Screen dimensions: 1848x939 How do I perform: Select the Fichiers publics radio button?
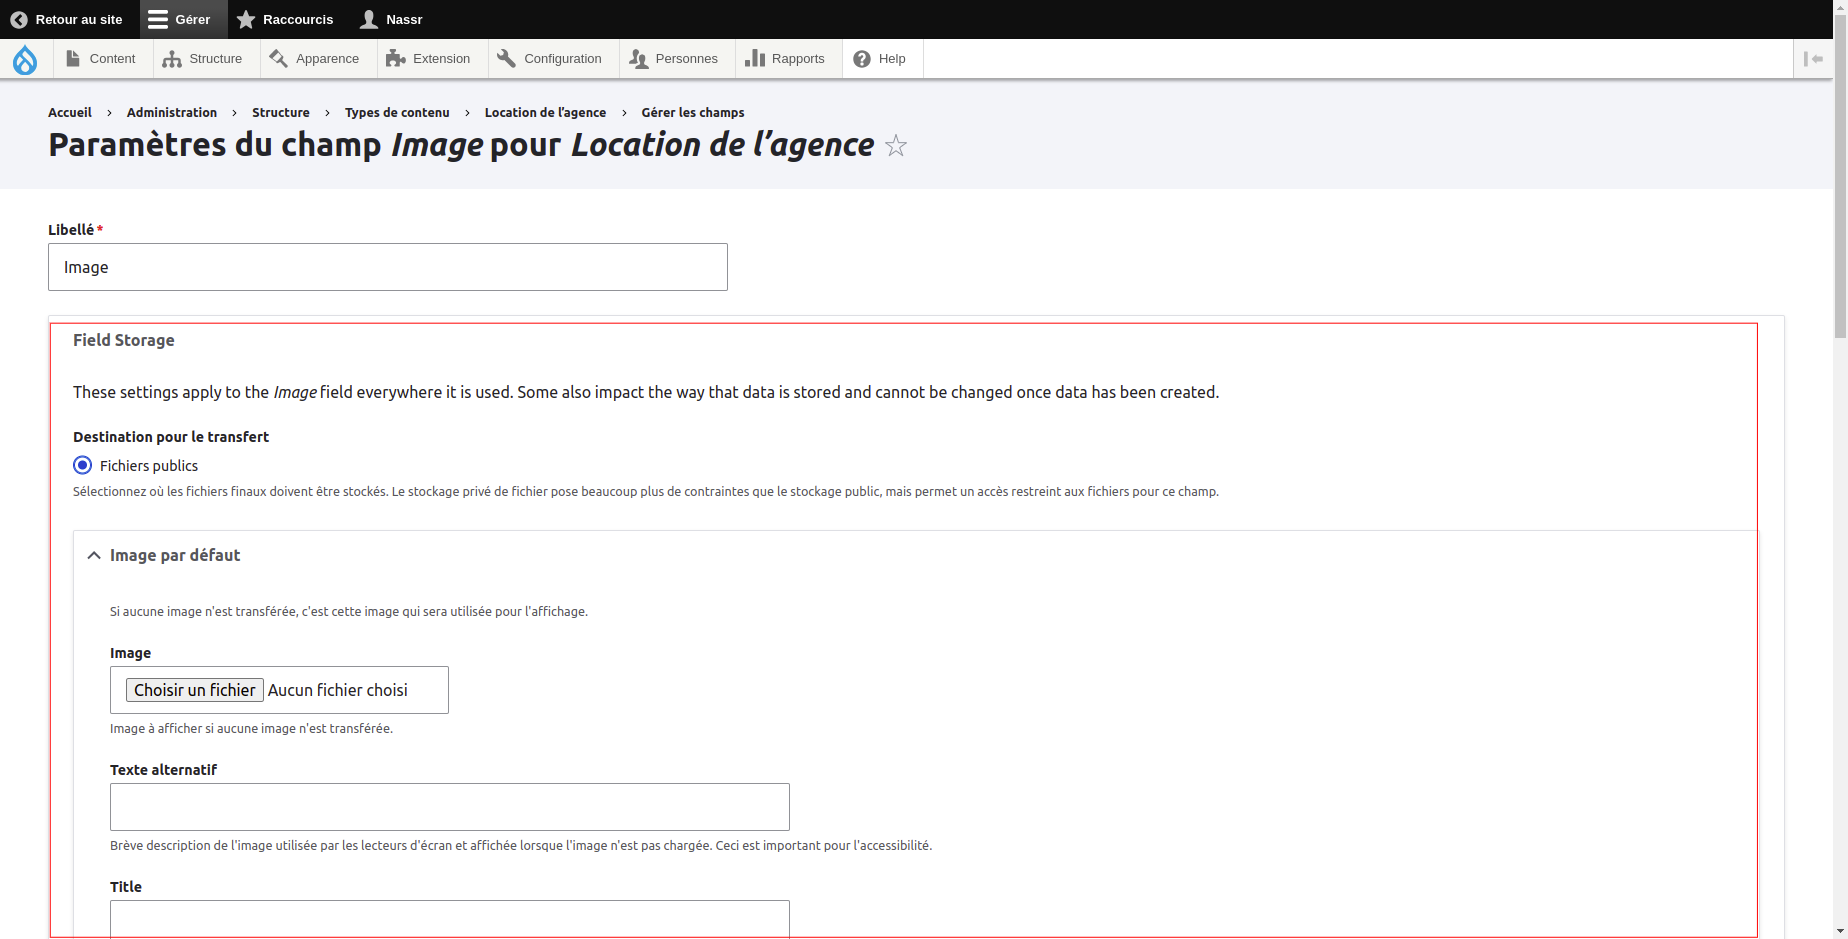click(83, 465)
